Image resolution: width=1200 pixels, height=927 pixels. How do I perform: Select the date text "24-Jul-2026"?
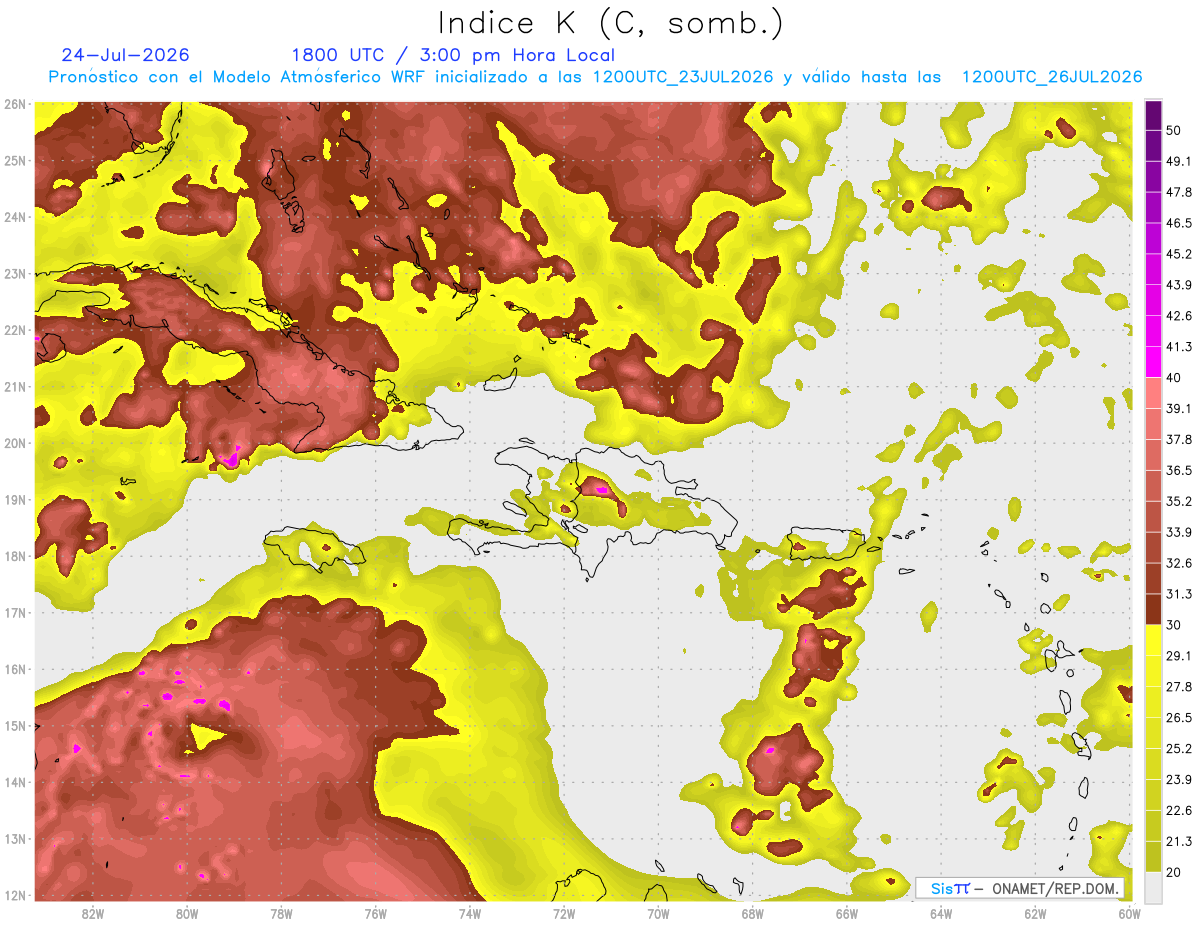tap(125, 55)
